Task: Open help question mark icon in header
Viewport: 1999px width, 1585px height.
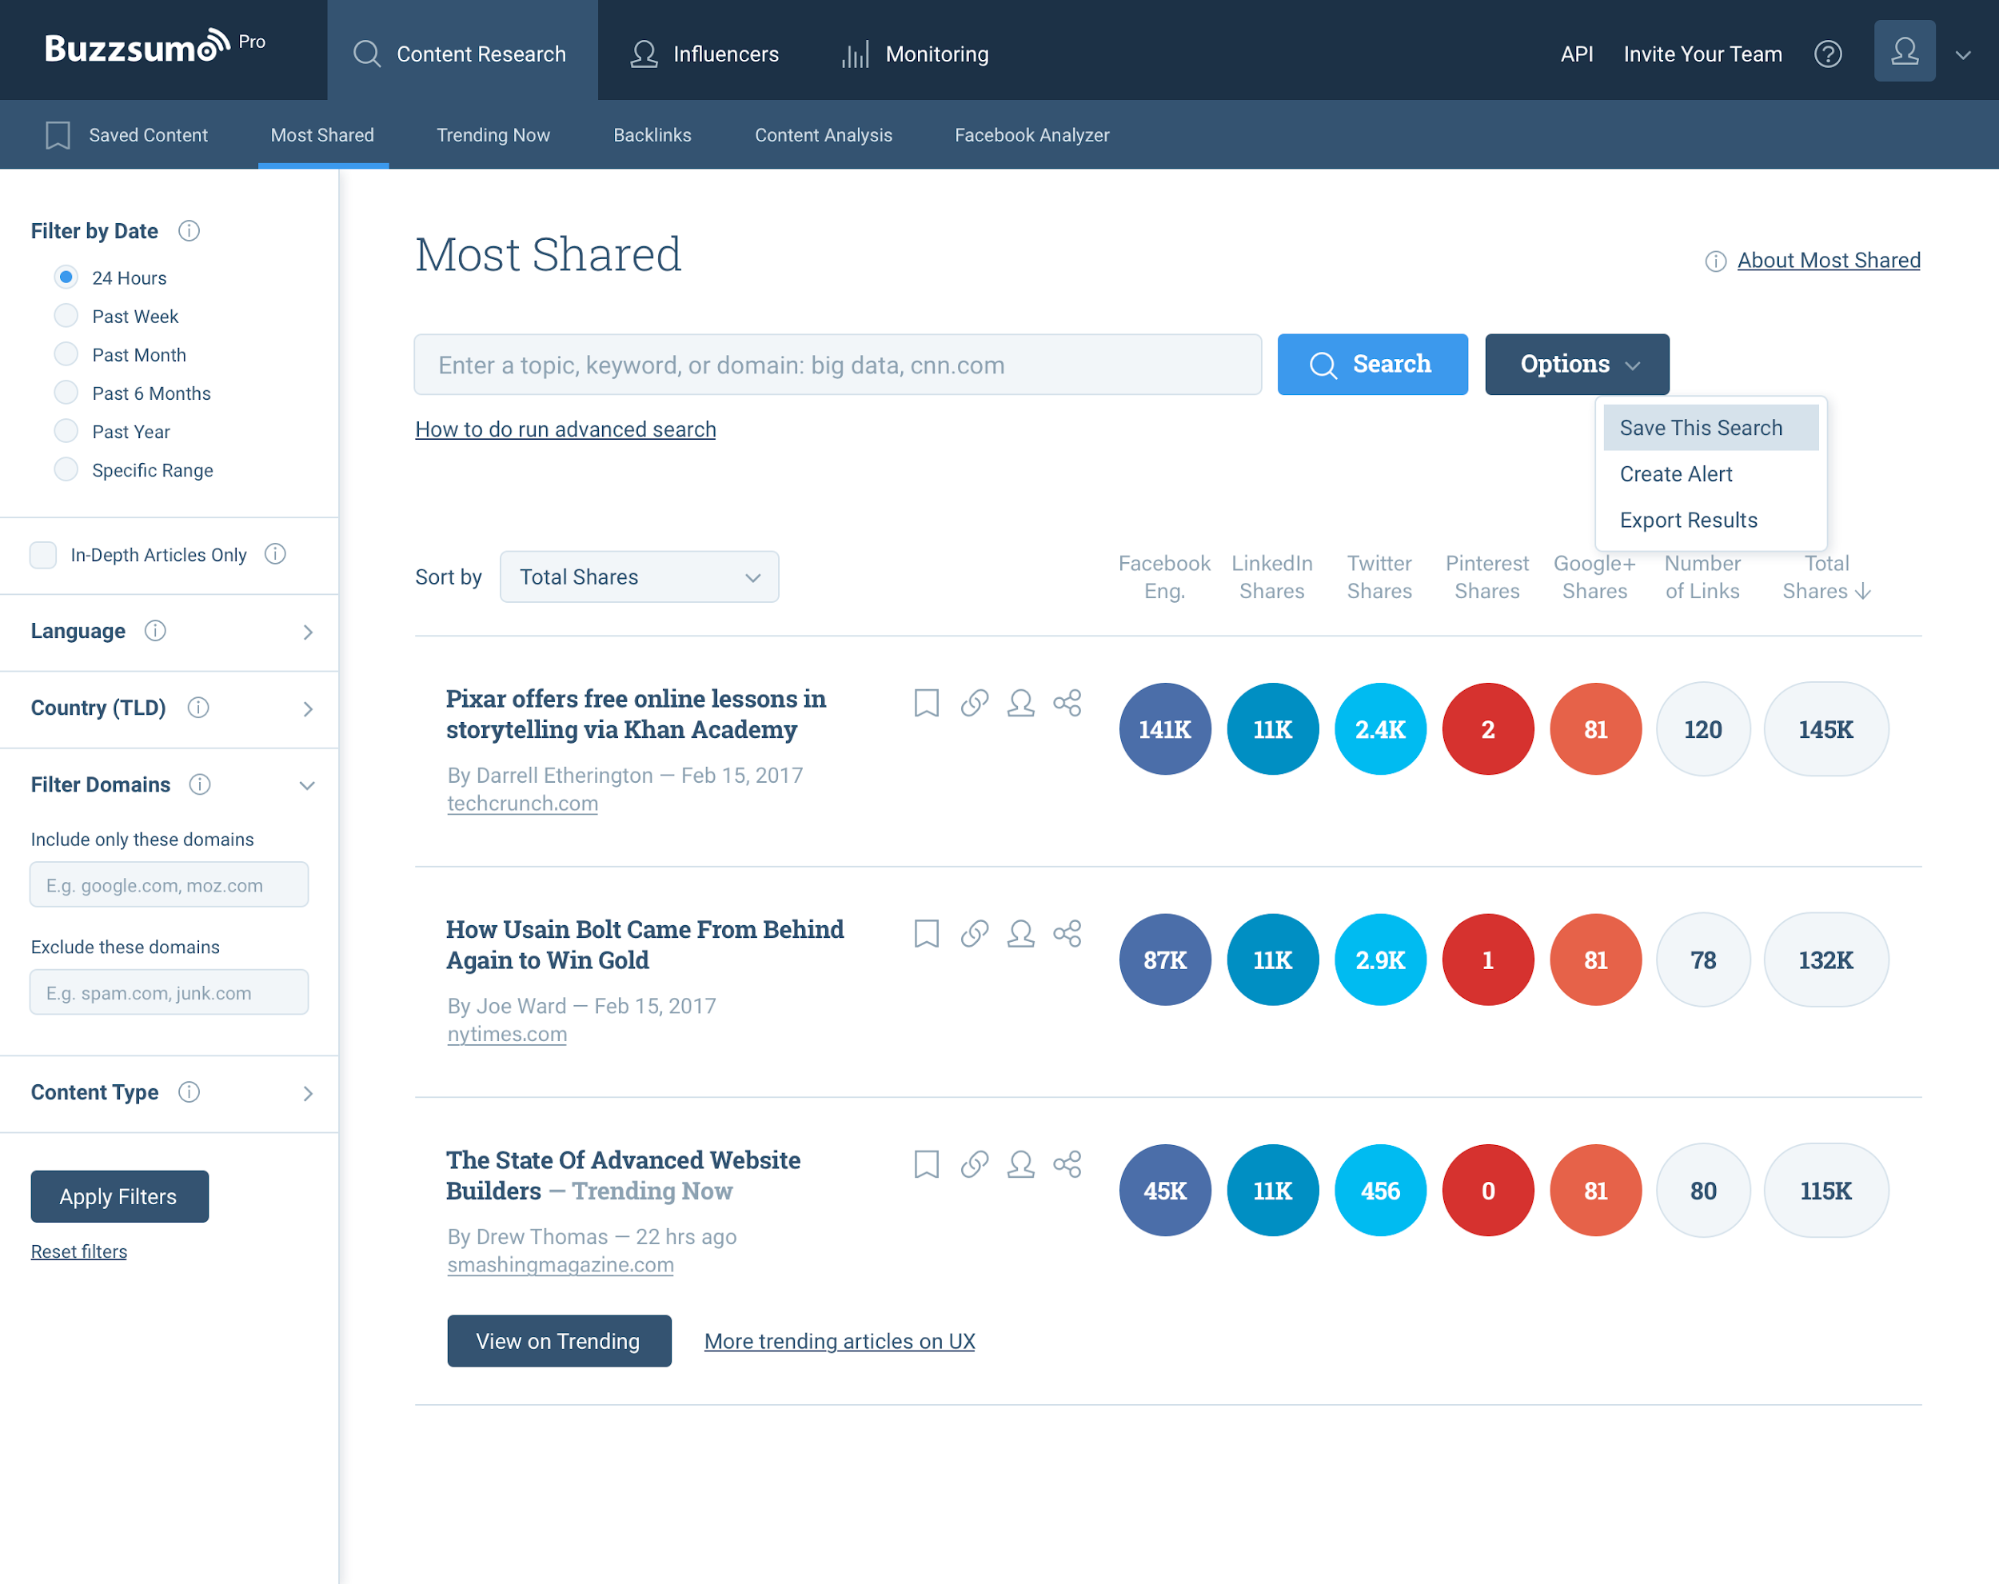Action: [1827, 54]
